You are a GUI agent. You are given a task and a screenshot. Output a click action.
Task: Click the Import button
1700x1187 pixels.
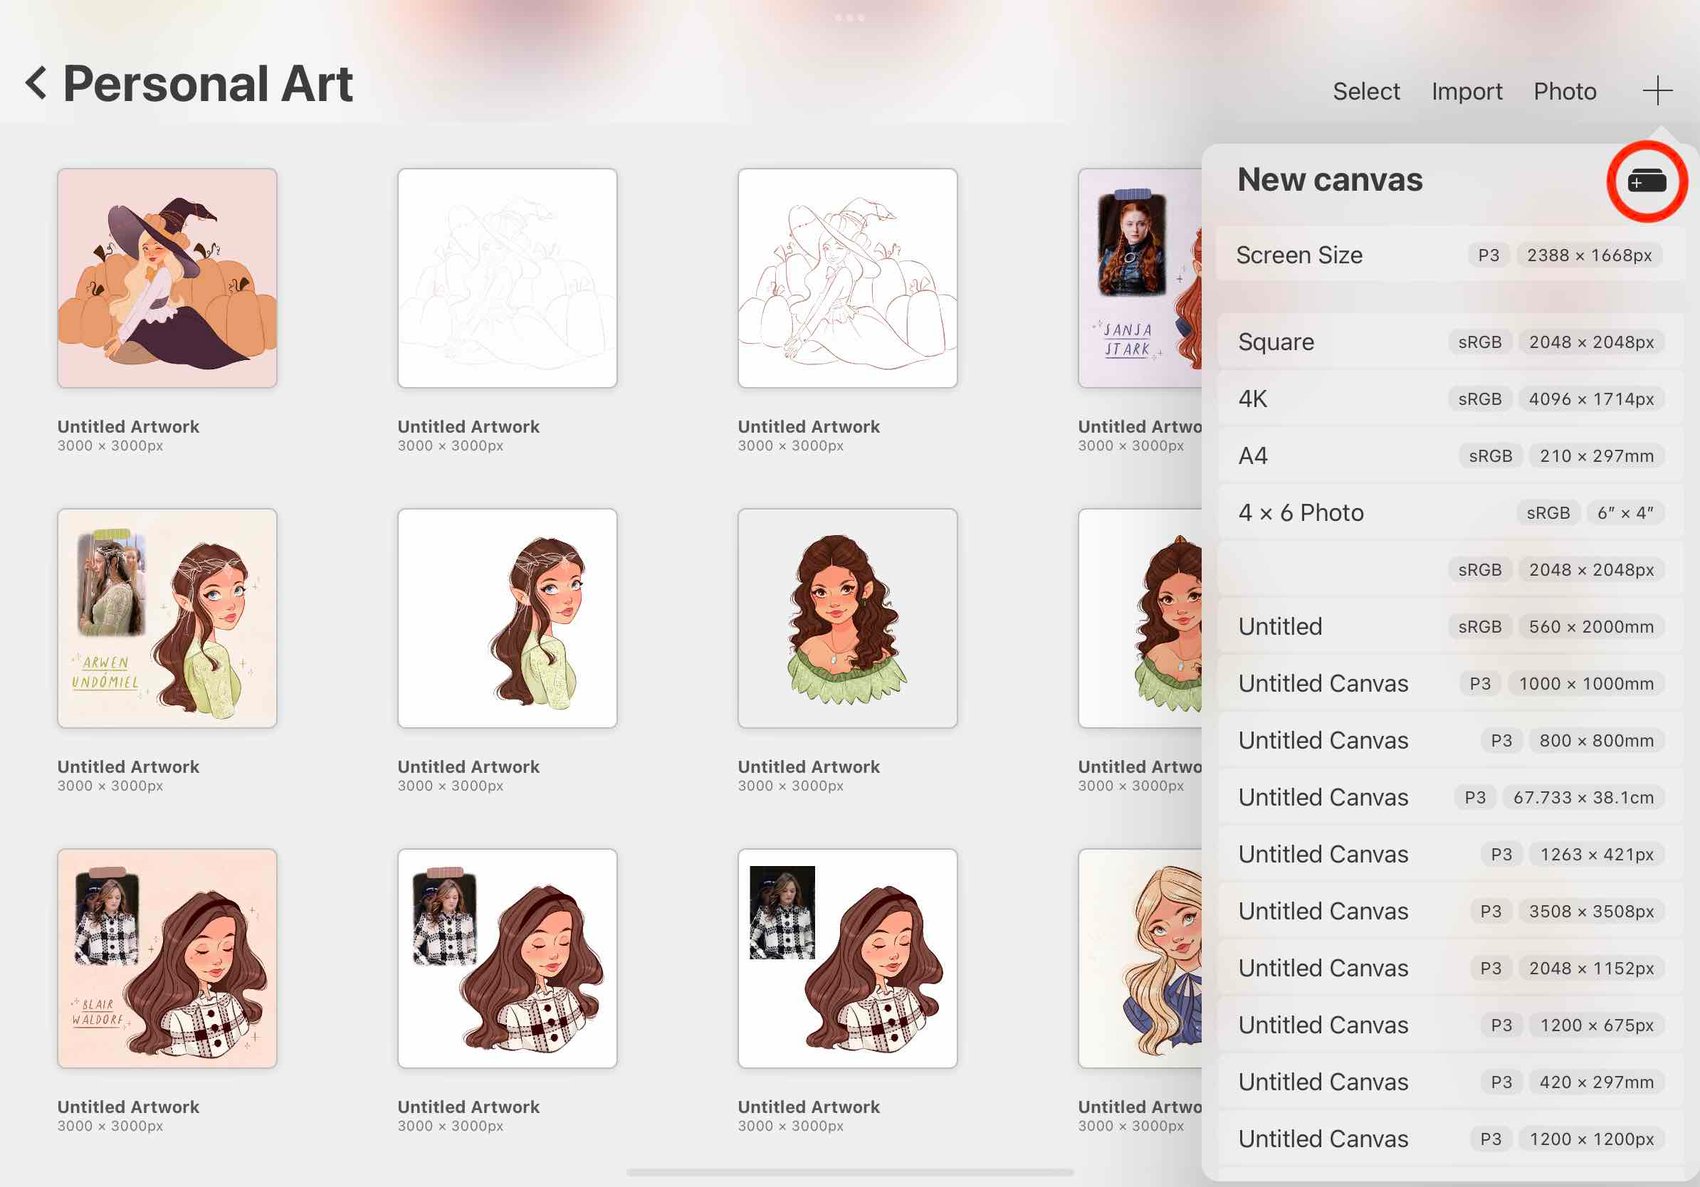(1467, 91)
